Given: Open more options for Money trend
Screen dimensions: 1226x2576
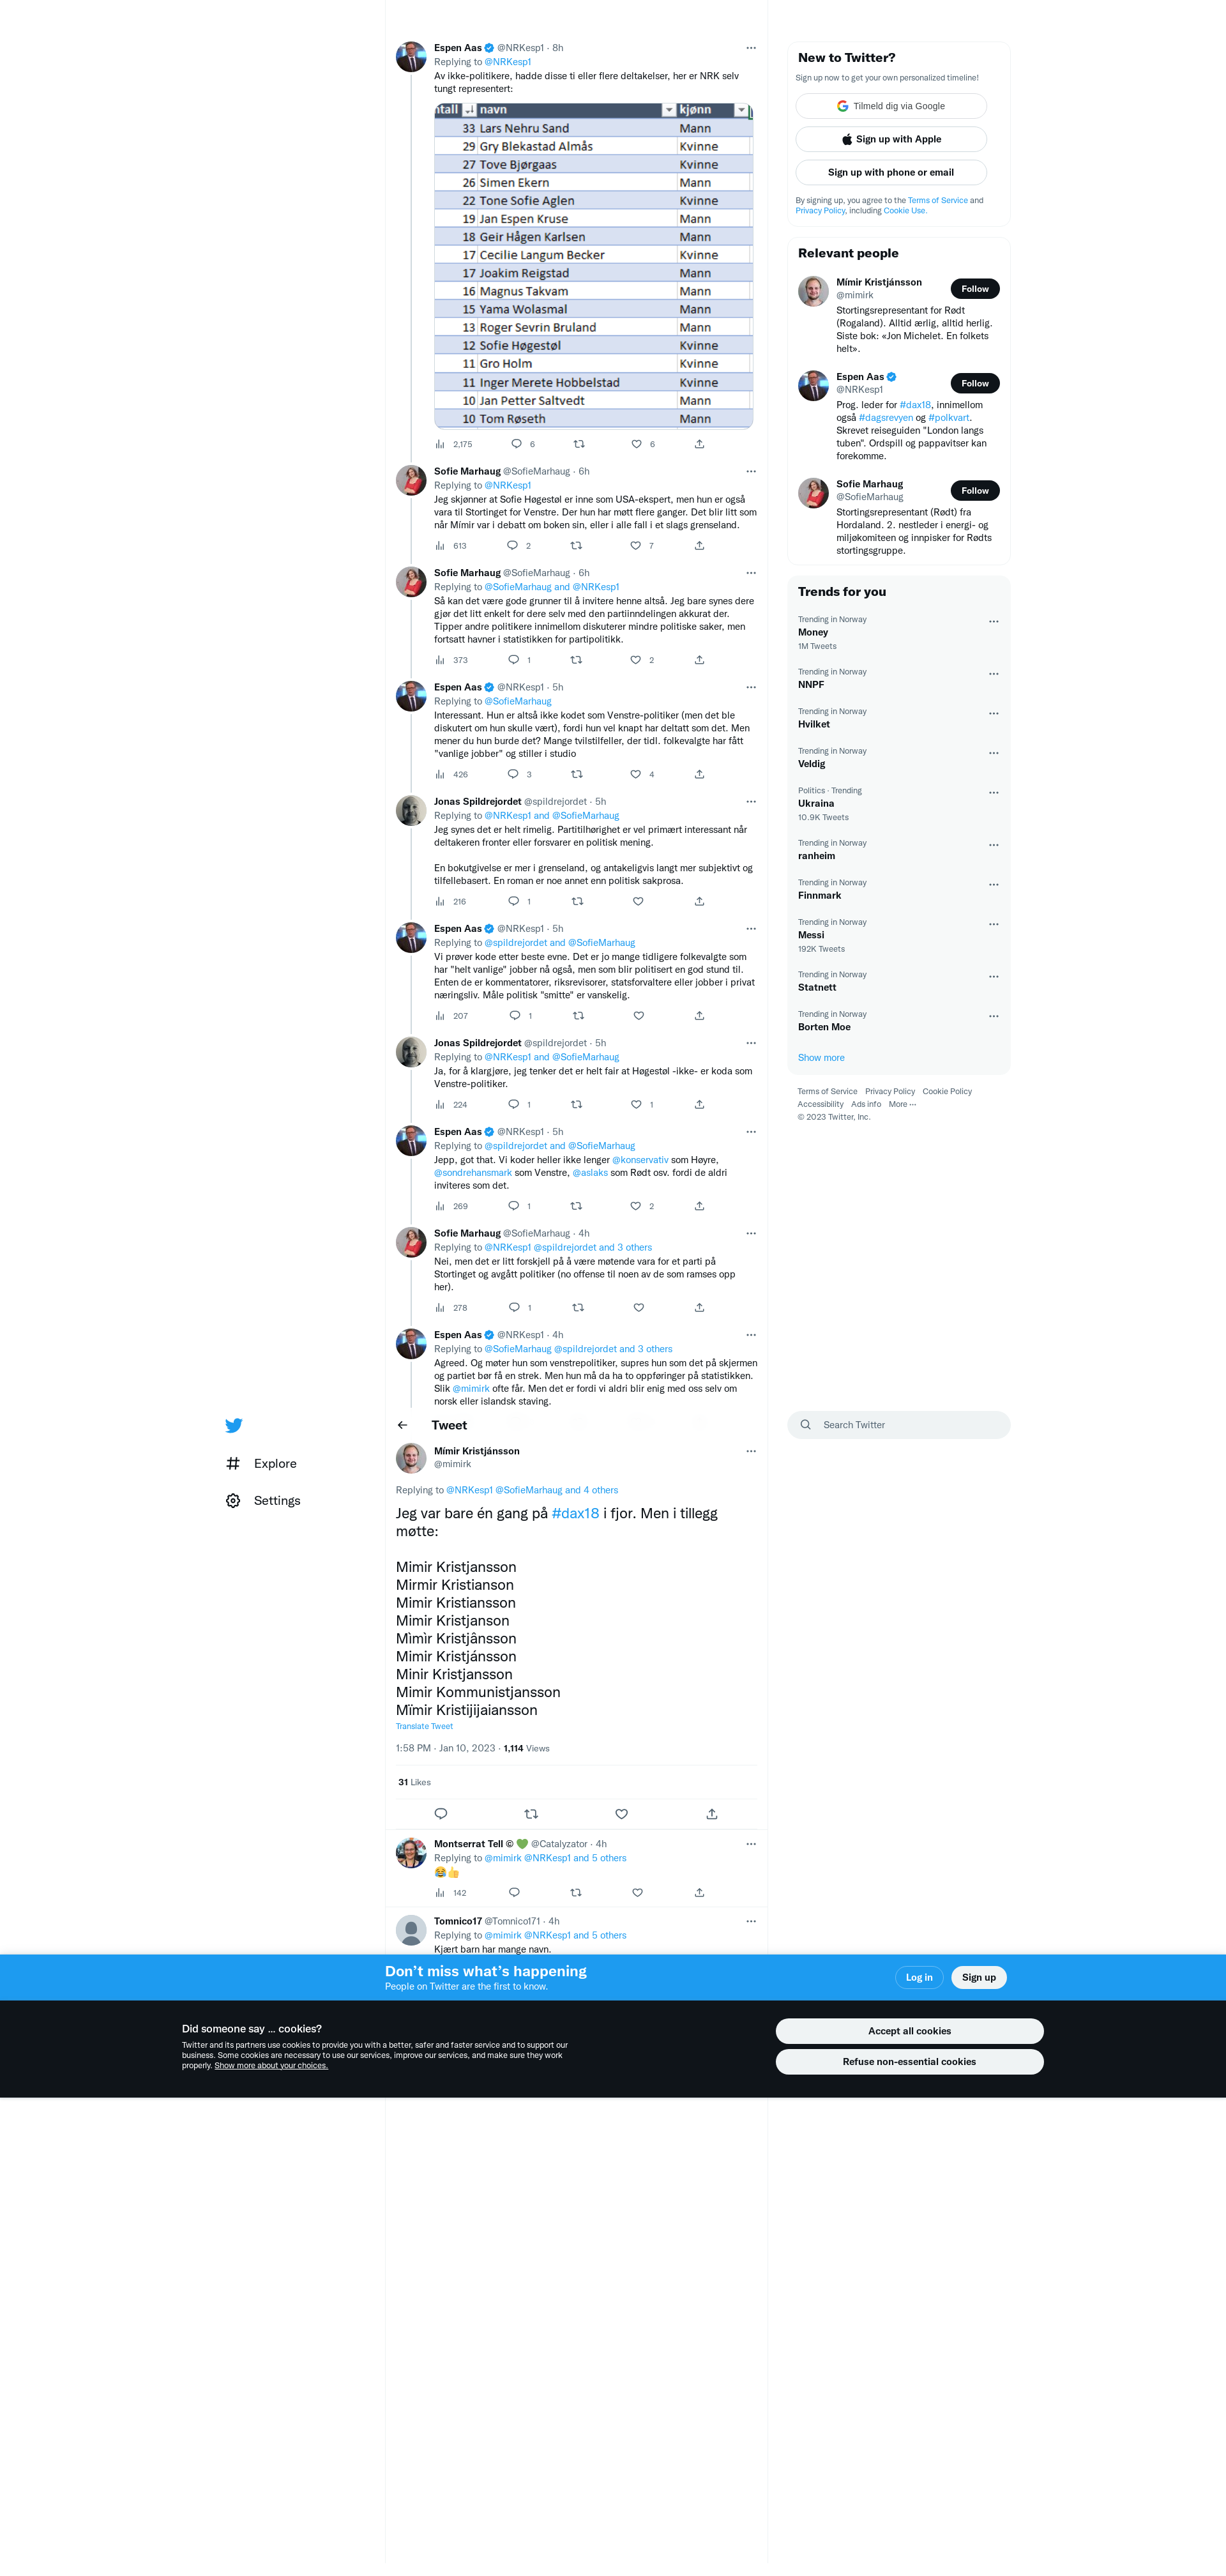Looking at the screenshot, I should point(993,621).
